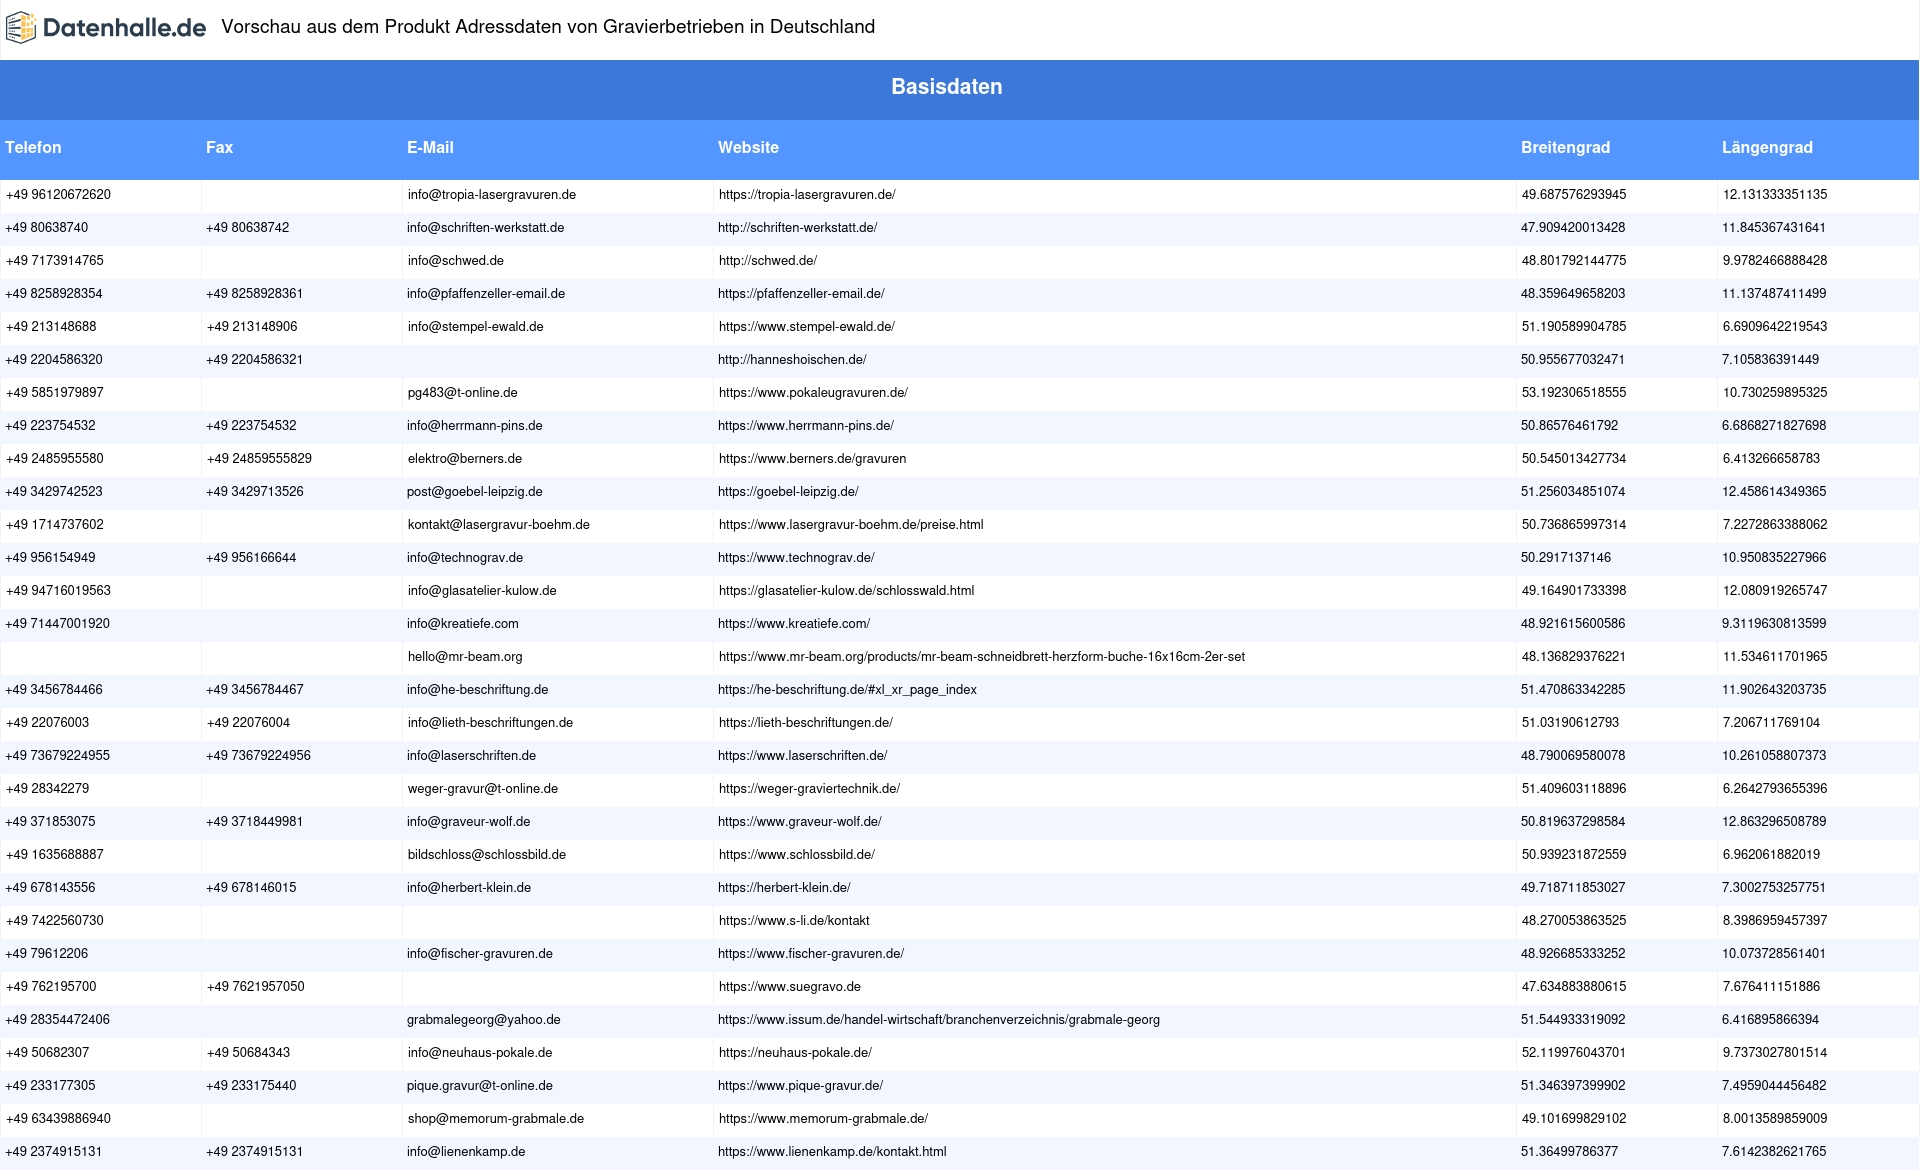Click the Datenhalle.de logo icon
1920x1170 pixels.
20,28
